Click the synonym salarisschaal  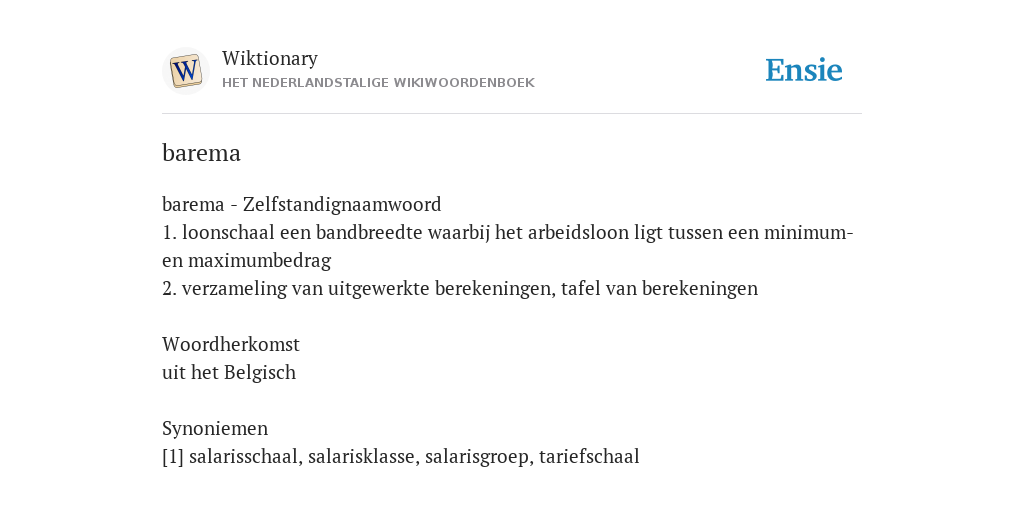(x=246, y=456)
